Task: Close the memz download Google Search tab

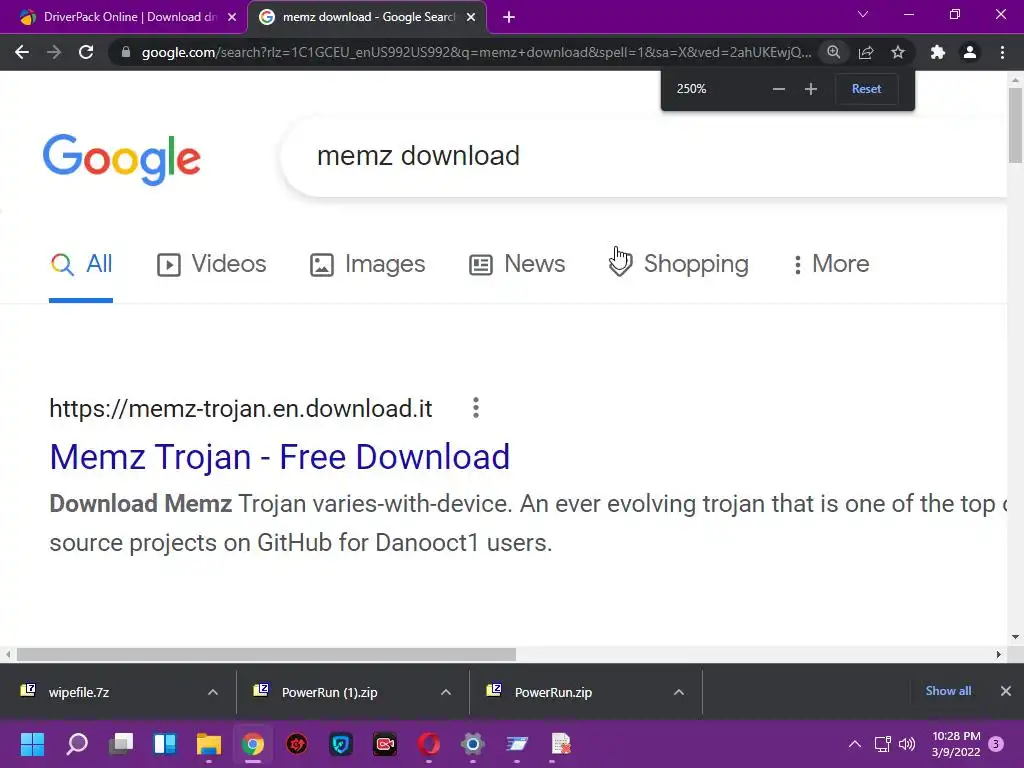Action: pos(471,17)
